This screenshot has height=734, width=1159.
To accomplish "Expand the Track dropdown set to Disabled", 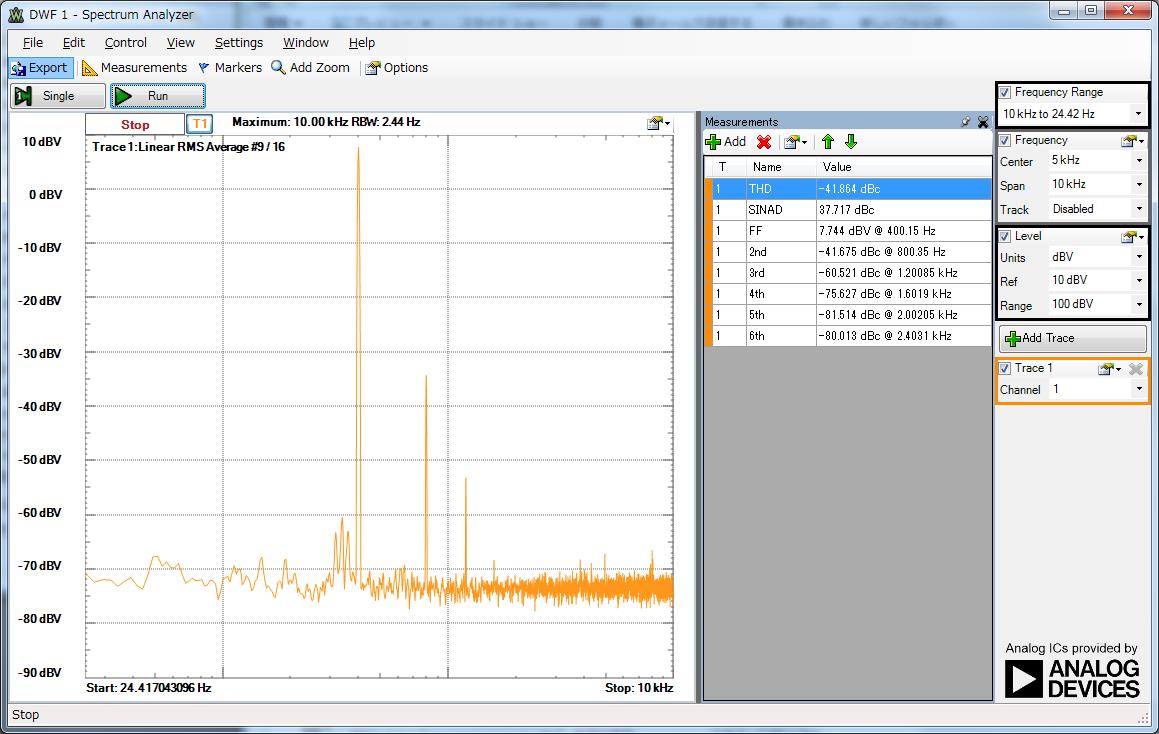I will click(x=1139, y=209).
